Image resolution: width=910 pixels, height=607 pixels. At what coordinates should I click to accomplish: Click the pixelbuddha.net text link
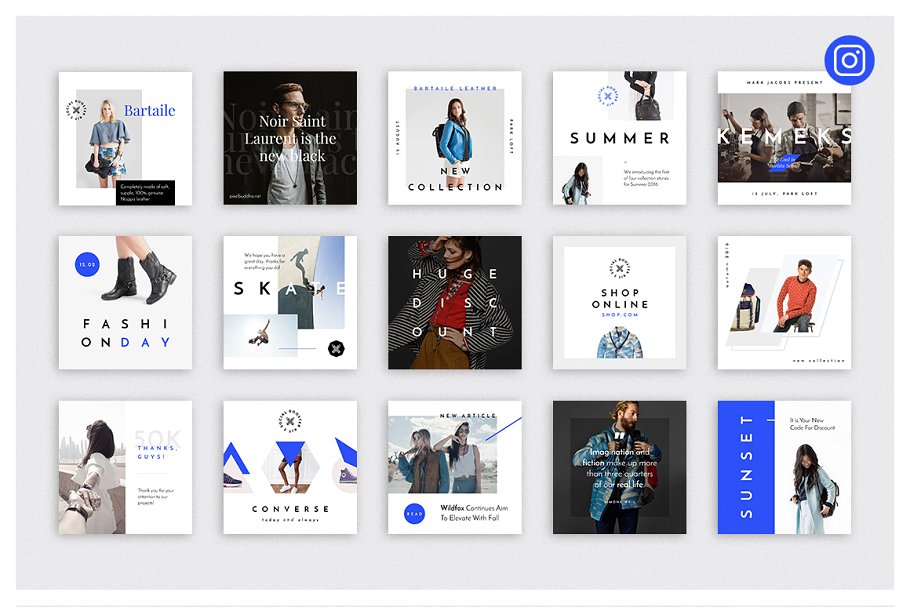tap(244, 196)
